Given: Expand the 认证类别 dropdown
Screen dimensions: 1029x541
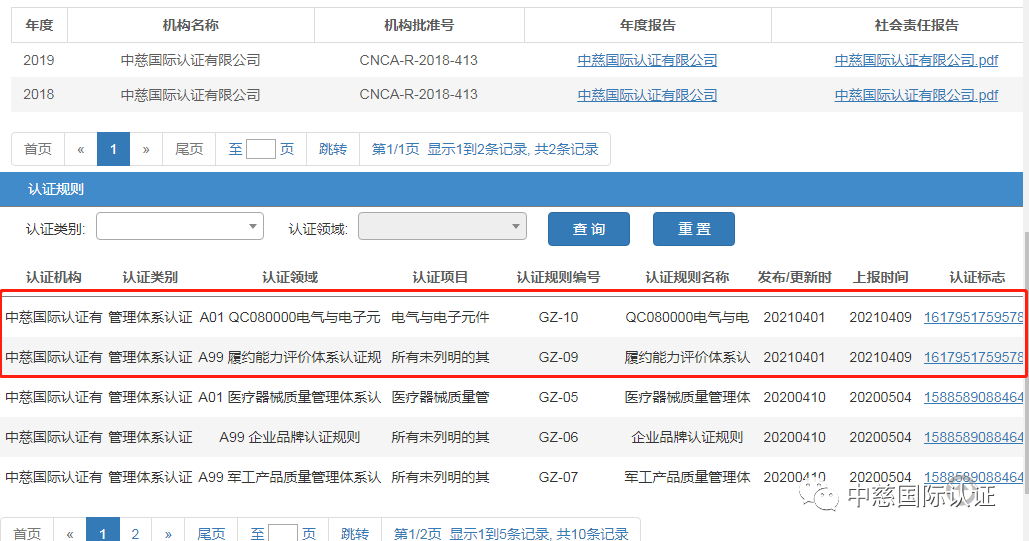Looking at the screenshot, I should coord(180,227).
